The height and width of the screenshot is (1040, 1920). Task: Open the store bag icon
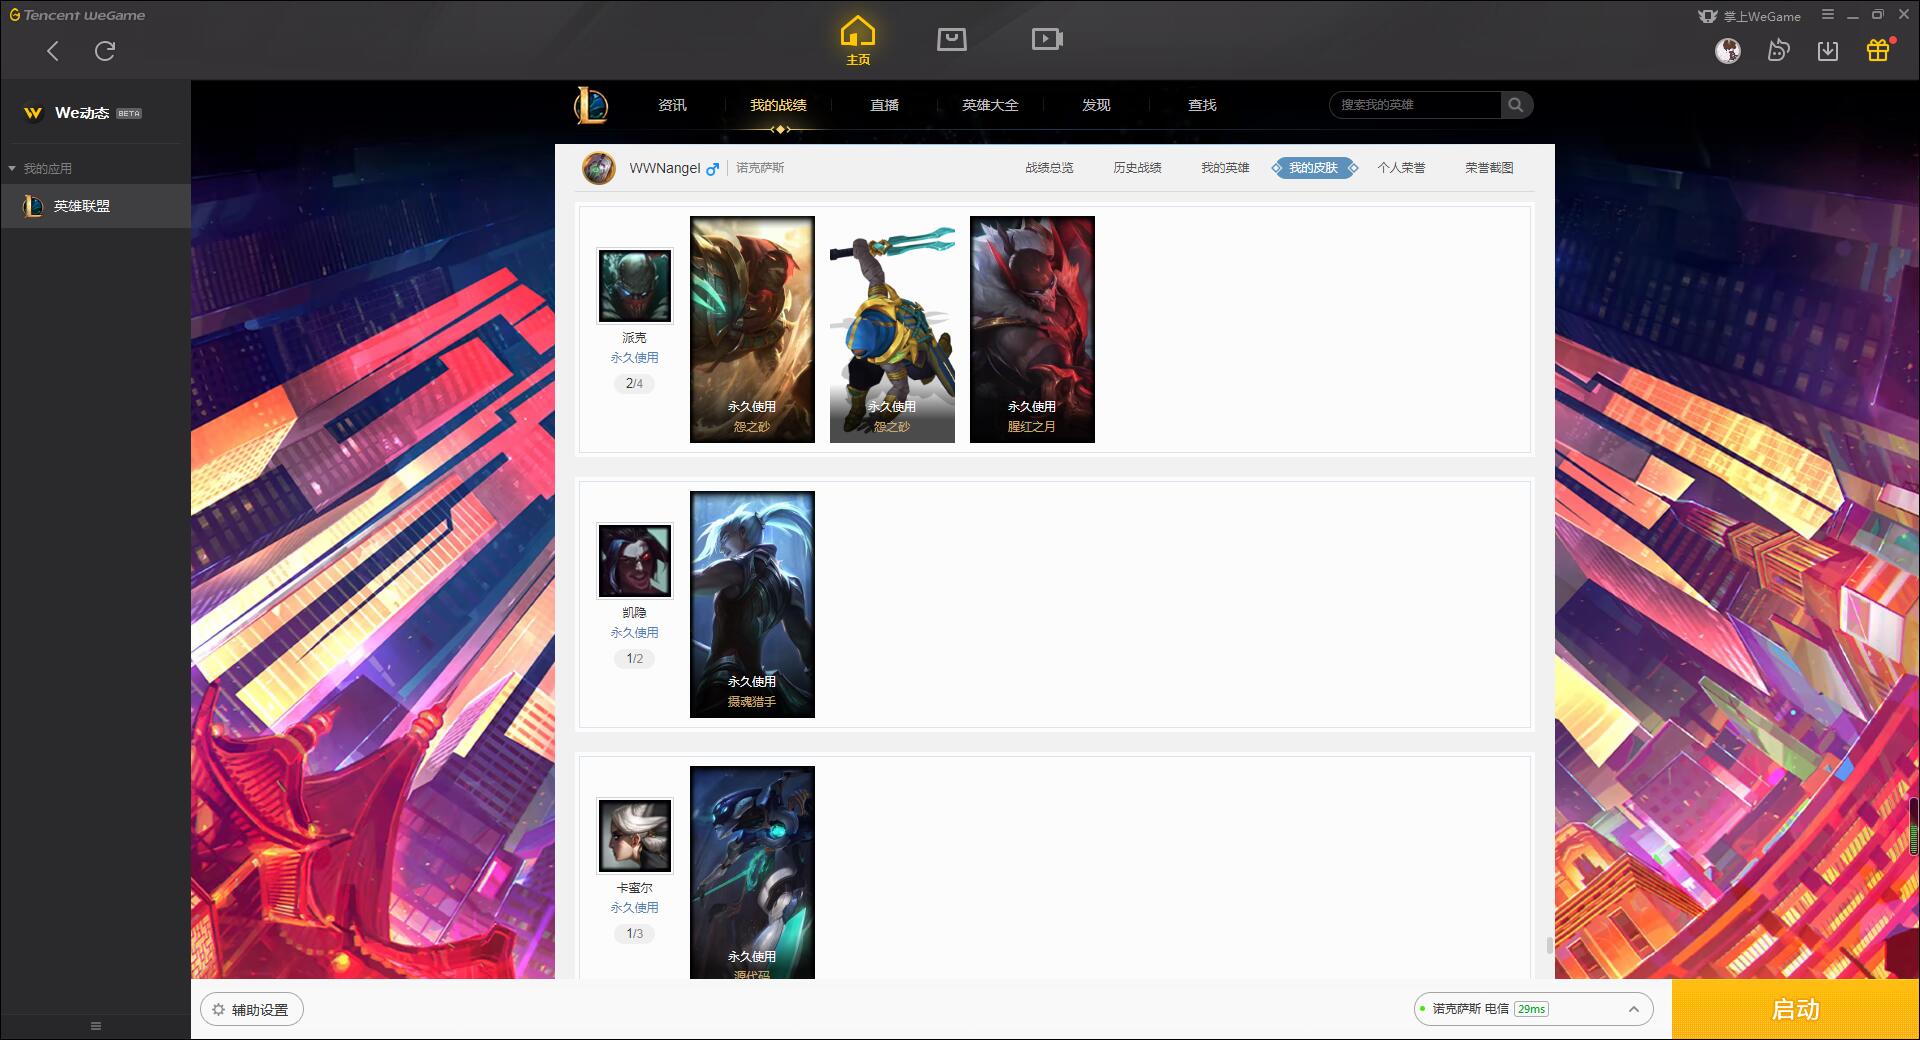(951, 39)
